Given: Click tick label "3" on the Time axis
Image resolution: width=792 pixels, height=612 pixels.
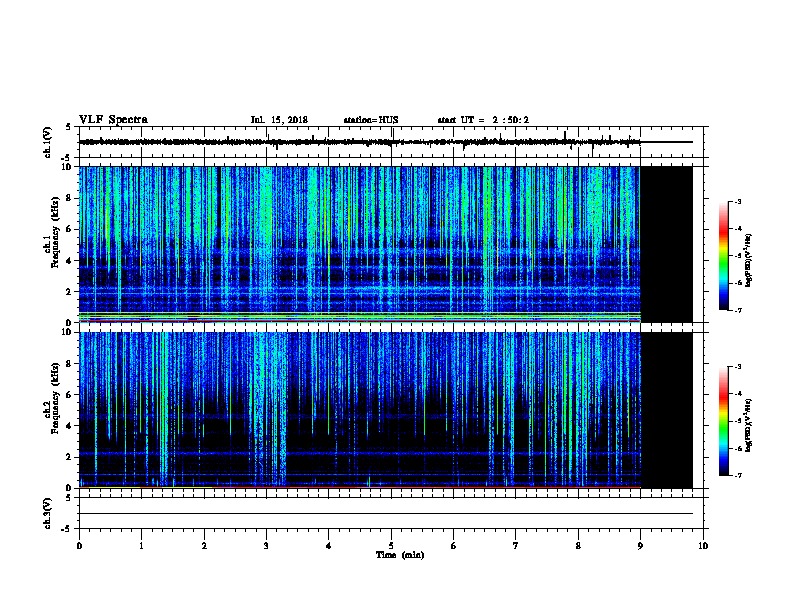Looking at the screenshot, I should (266, 546).
